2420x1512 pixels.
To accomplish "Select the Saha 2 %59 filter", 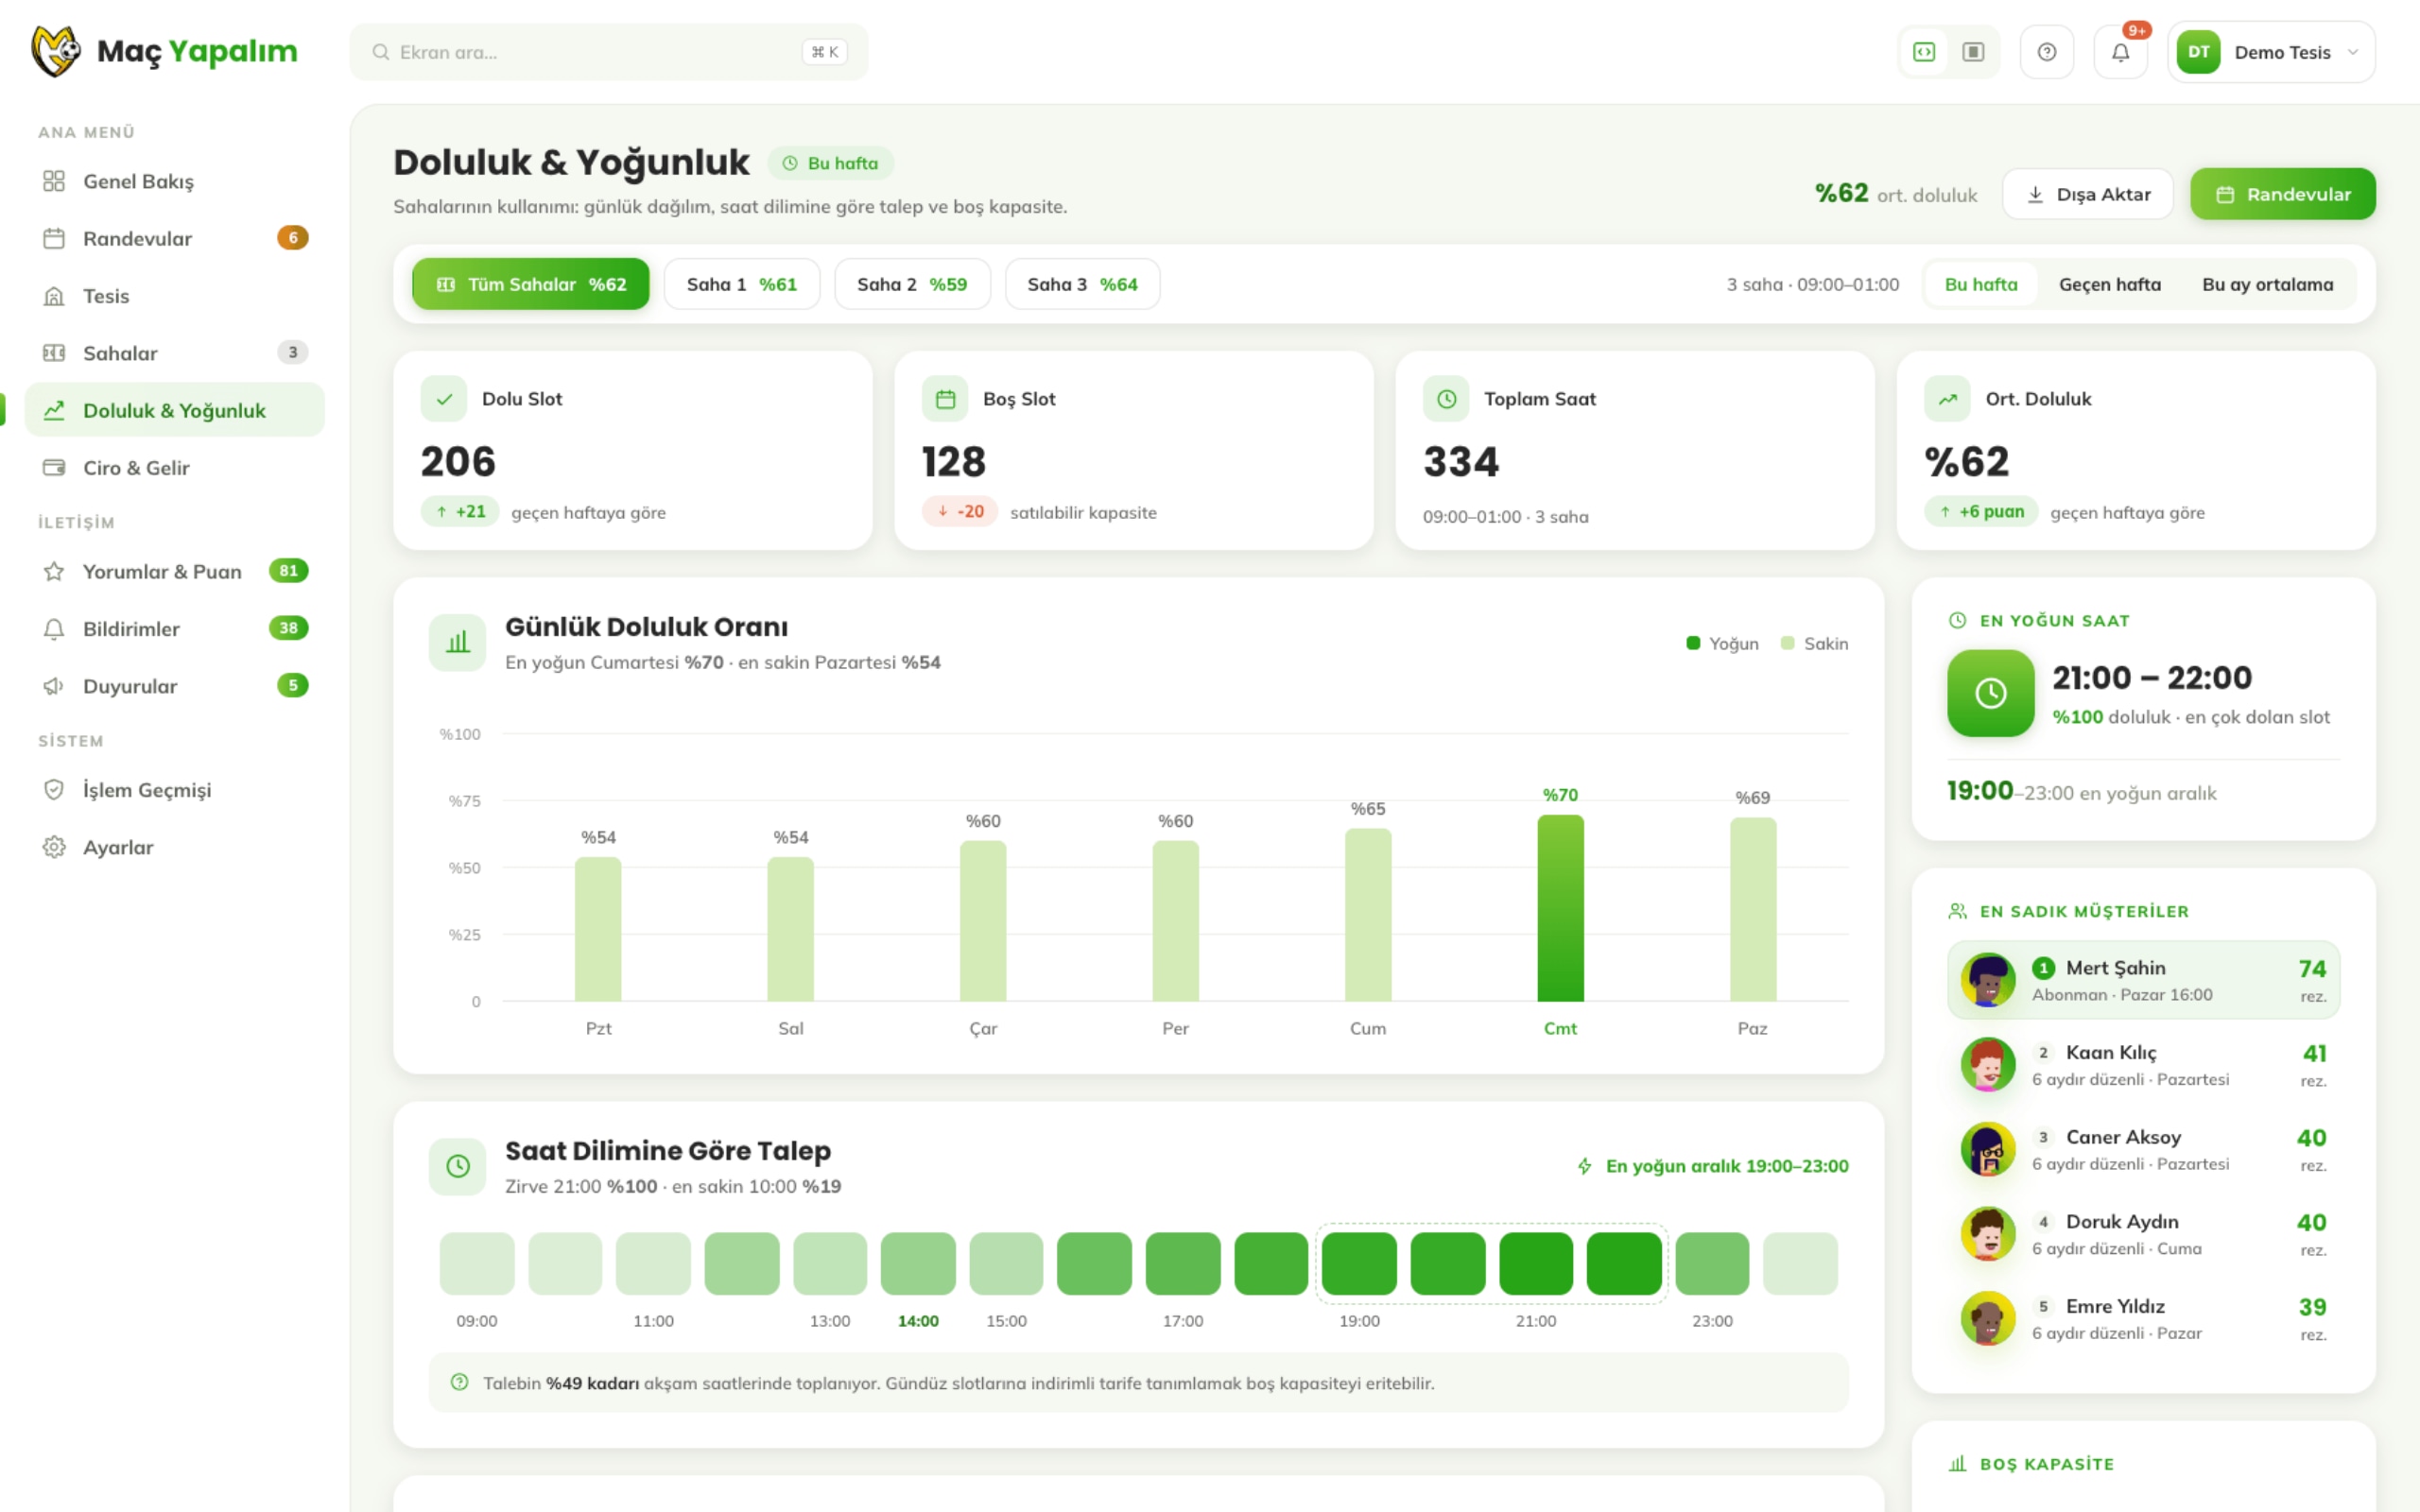I will pyautogui.click(x=912, y=284).
